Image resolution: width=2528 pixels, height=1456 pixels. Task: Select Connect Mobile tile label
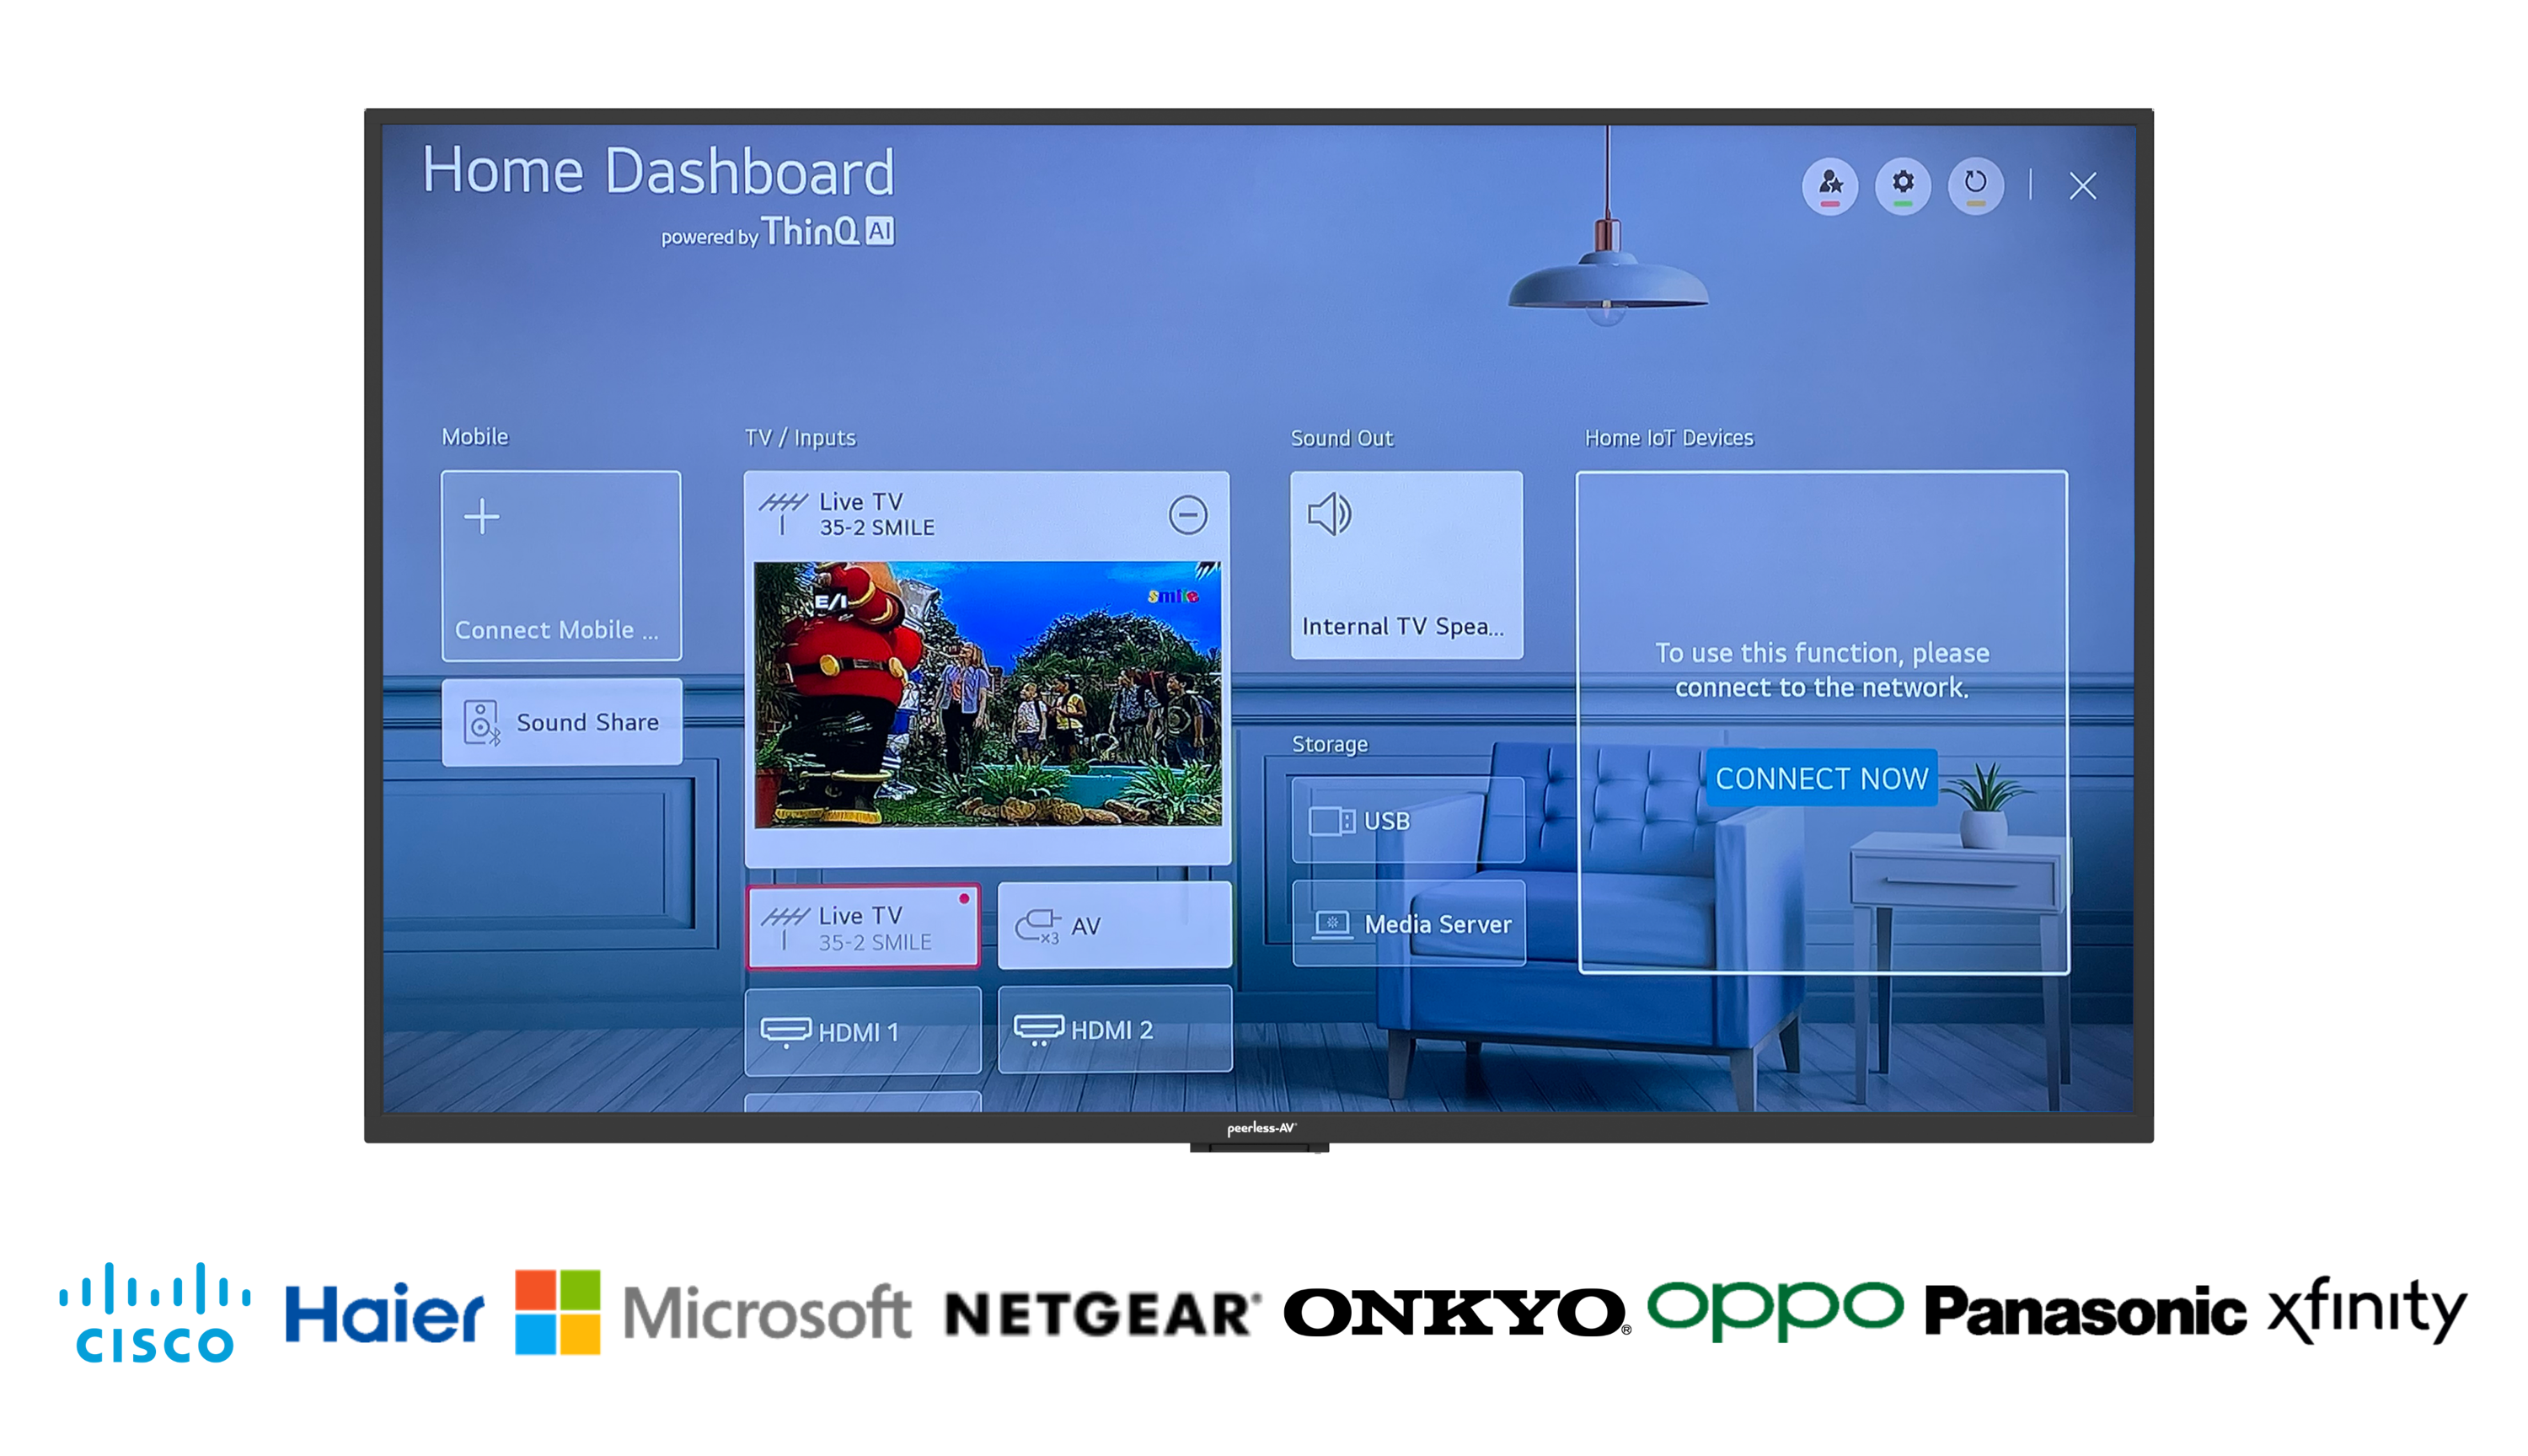point(557,630)
